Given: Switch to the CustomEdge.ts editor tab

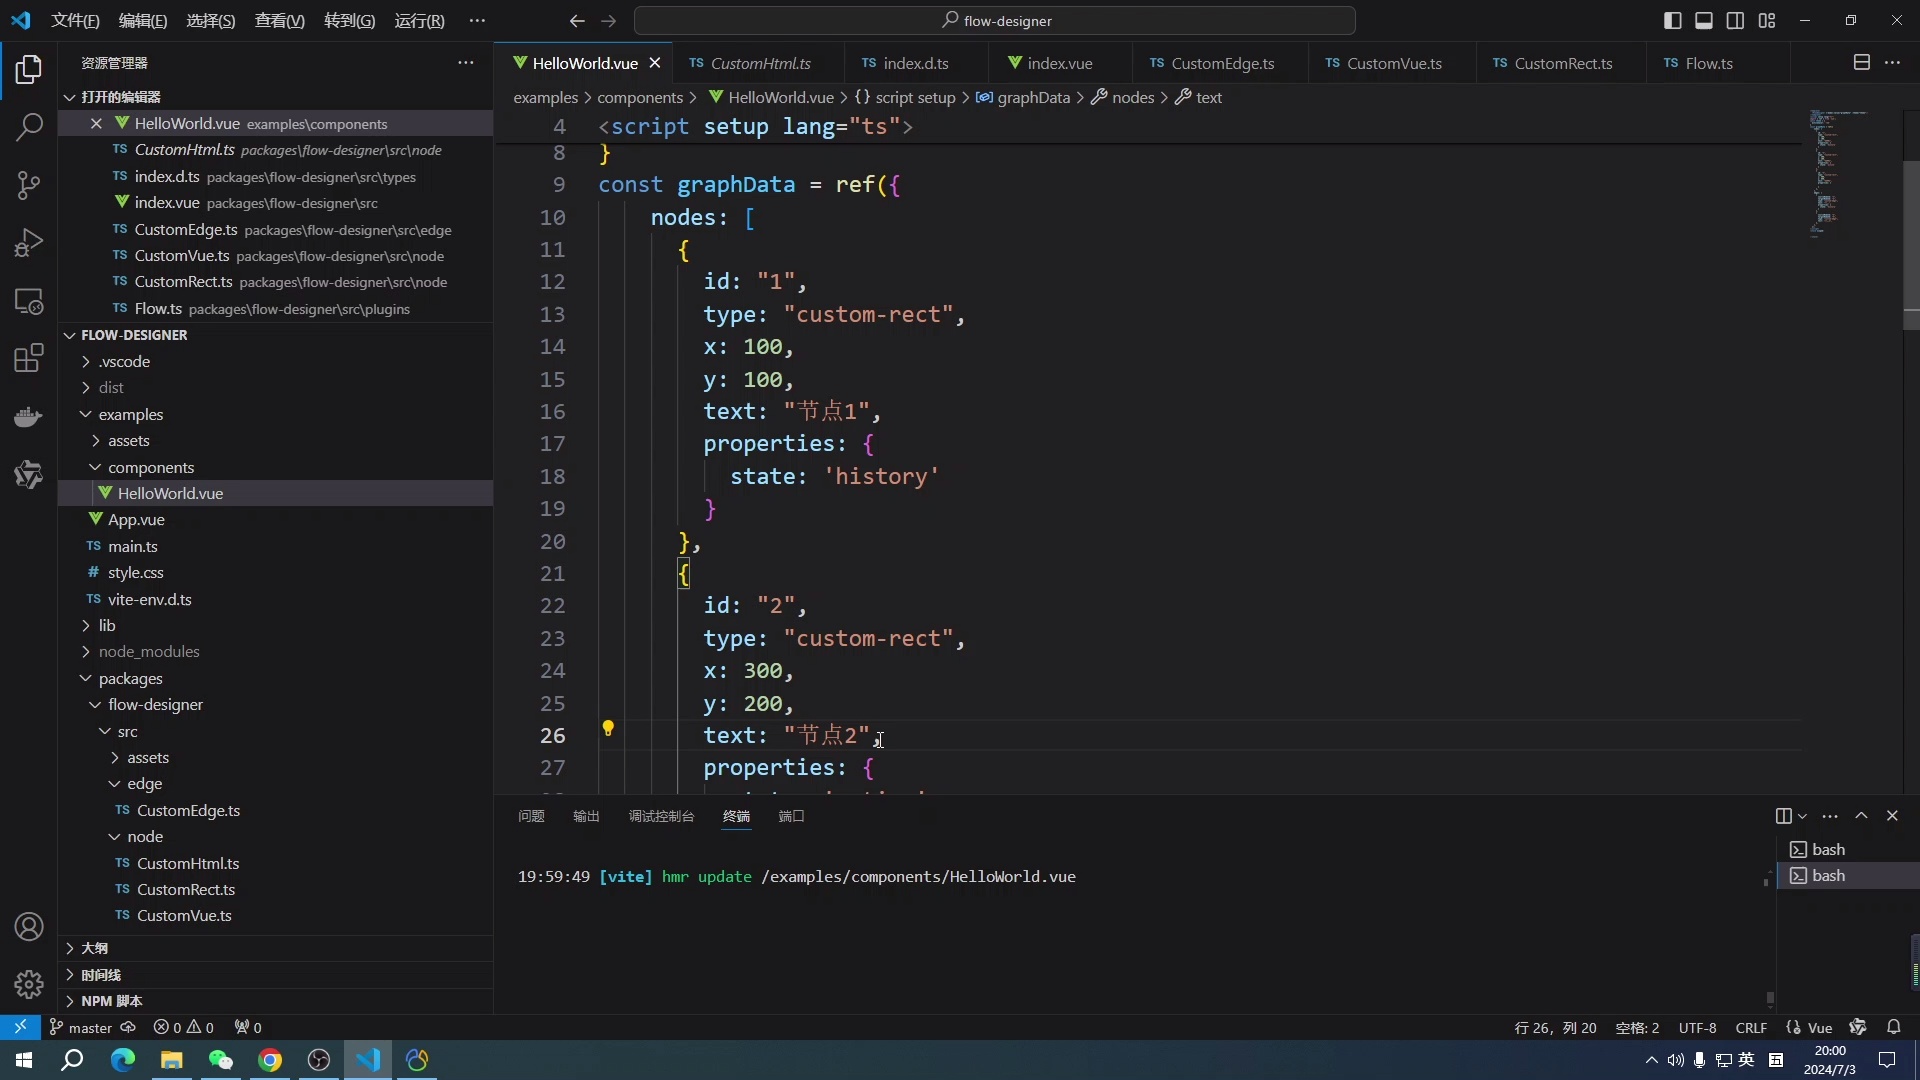Looking at the screenshot, I should [x=1221, y=63].
